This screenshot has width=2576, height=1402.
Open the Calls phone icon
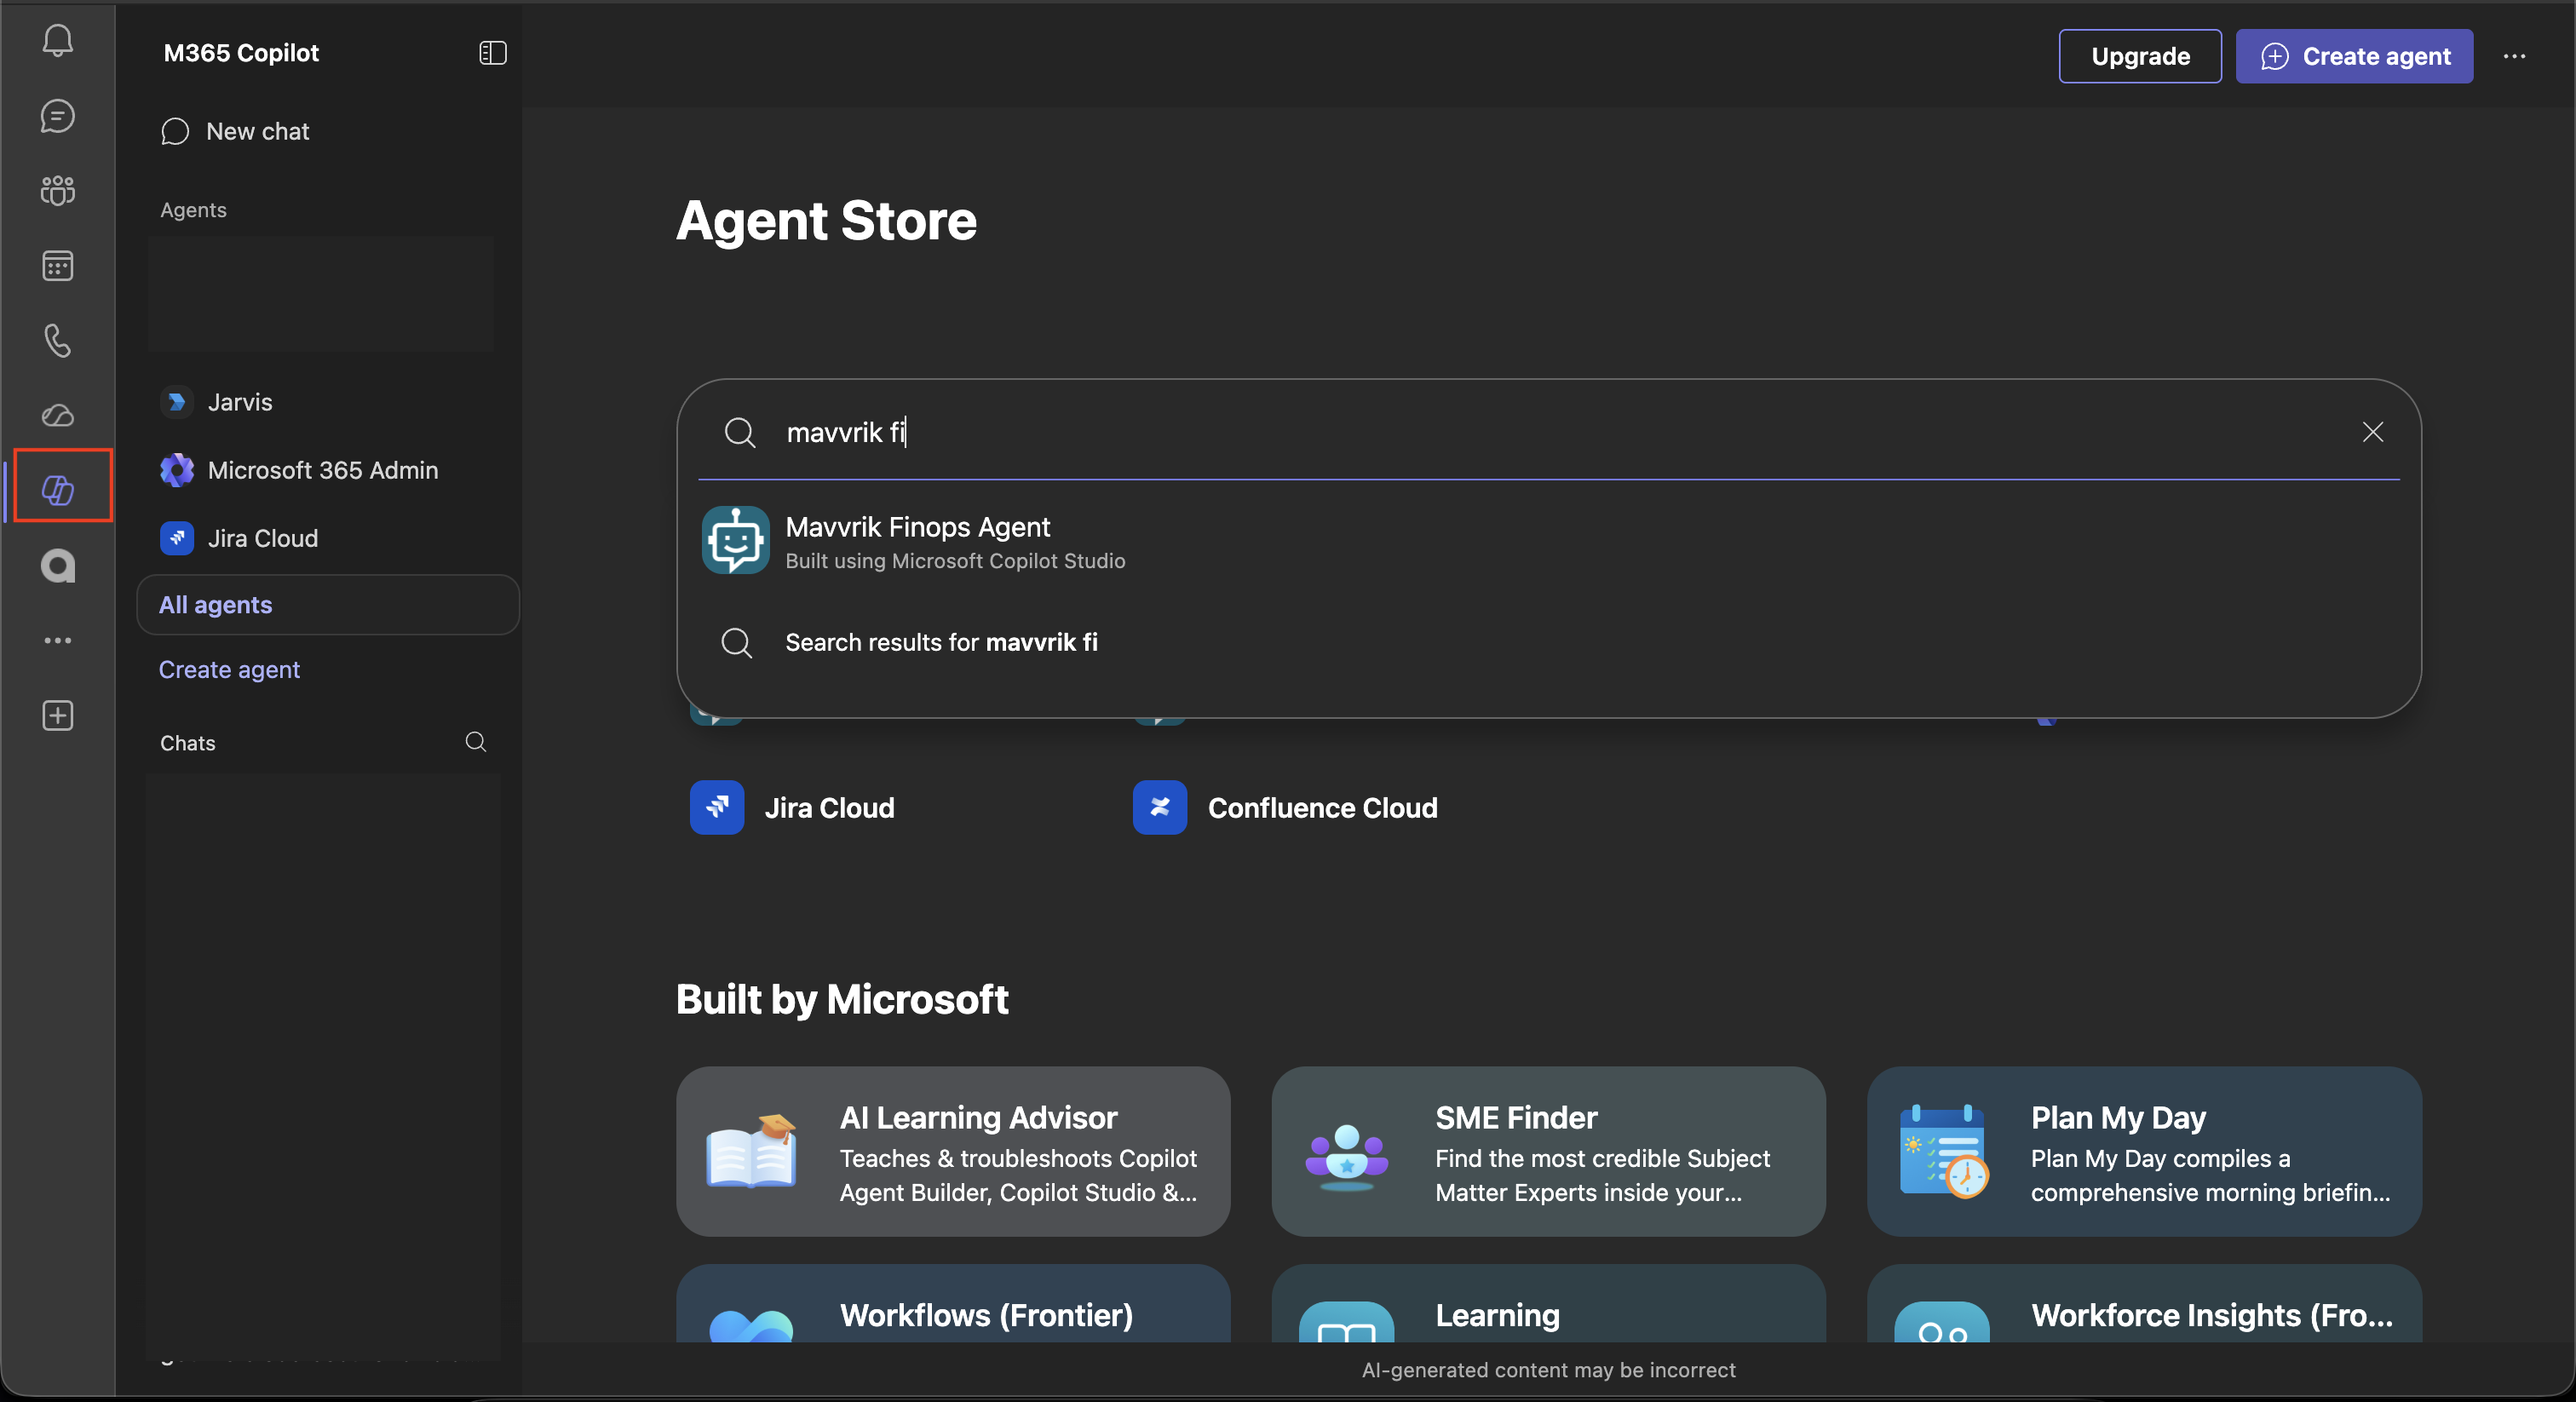[57, 340]
